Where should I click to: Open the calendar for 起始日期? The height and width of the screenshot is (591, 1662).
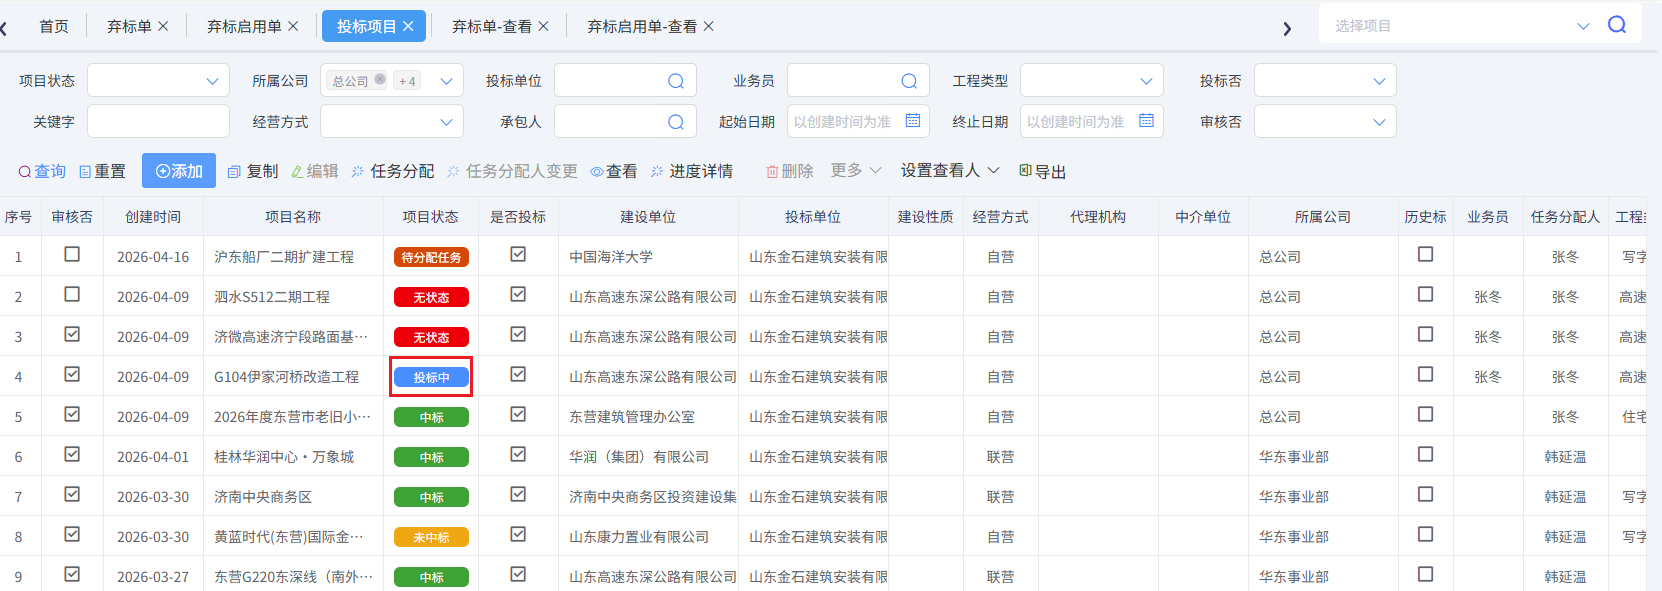click(x=913, y=121)
